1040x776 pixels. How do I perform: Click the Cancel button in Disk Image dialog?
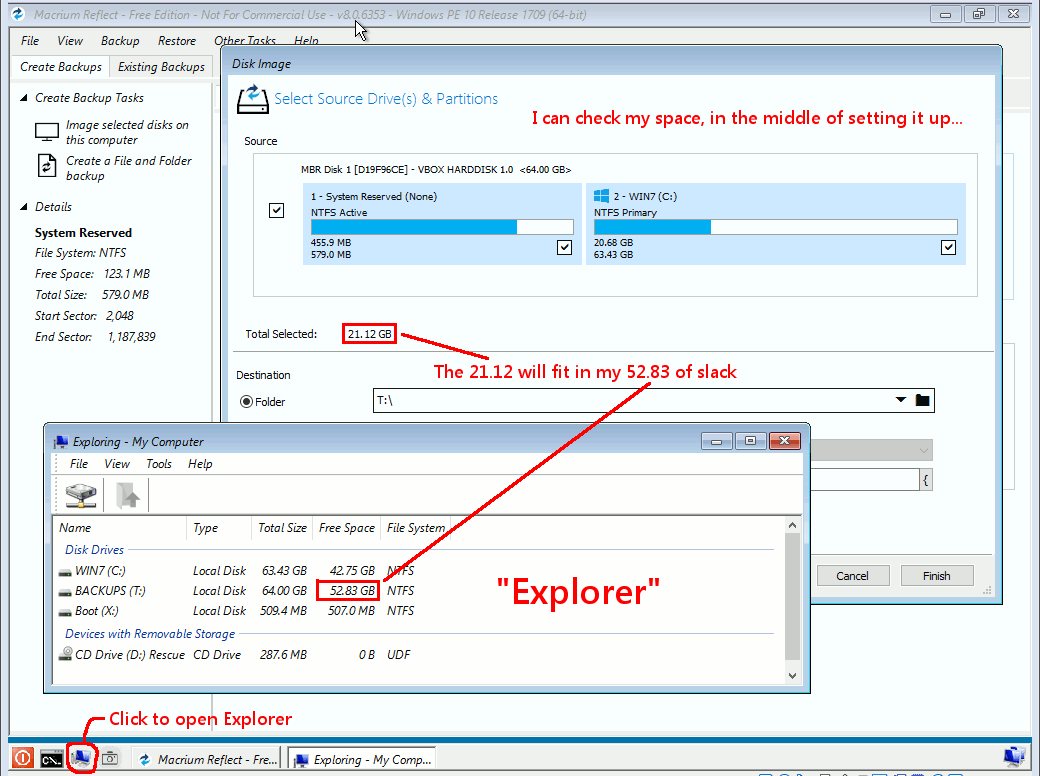[852, 576]
